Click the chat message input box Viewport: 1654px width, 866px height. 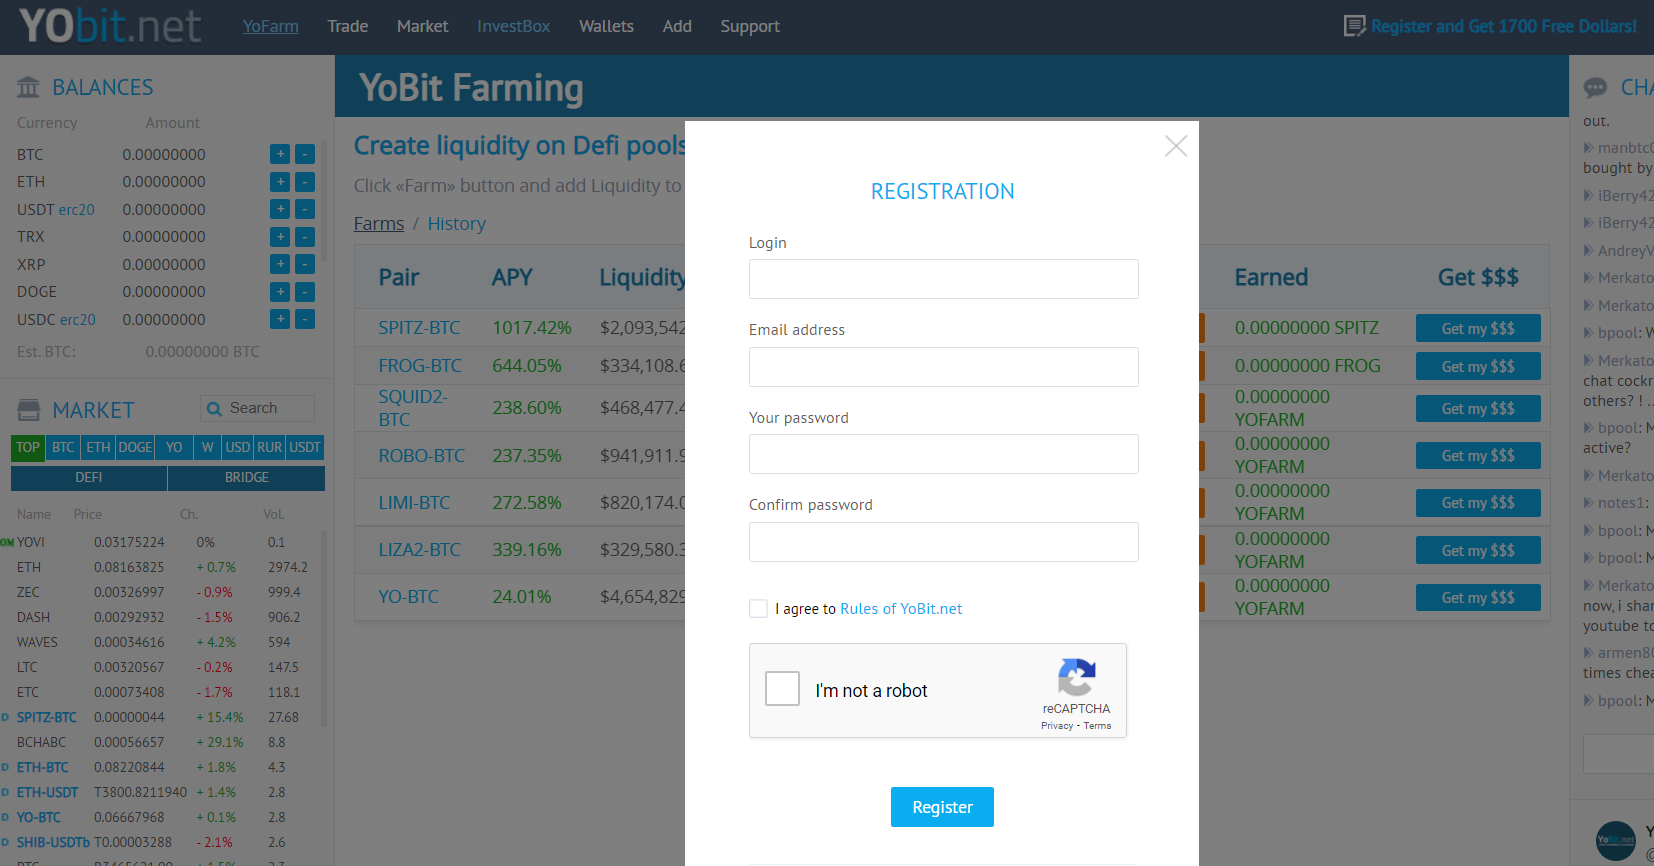[1618, 754]
